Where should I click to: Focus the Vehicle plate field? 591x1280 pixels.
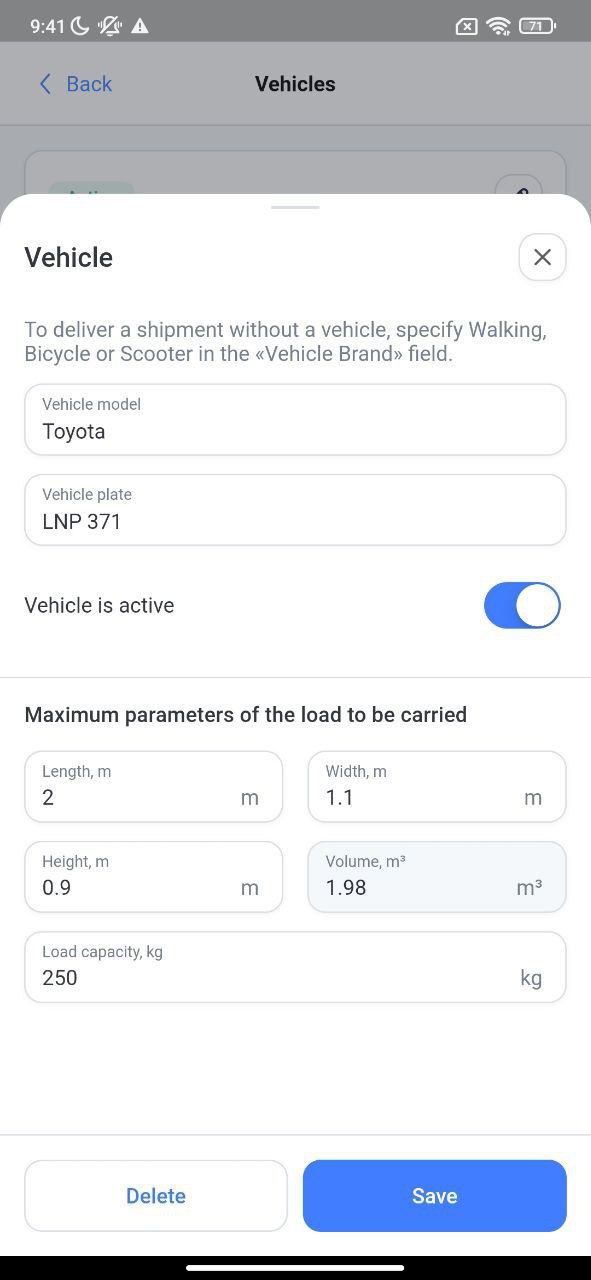[x=295, y=510]
